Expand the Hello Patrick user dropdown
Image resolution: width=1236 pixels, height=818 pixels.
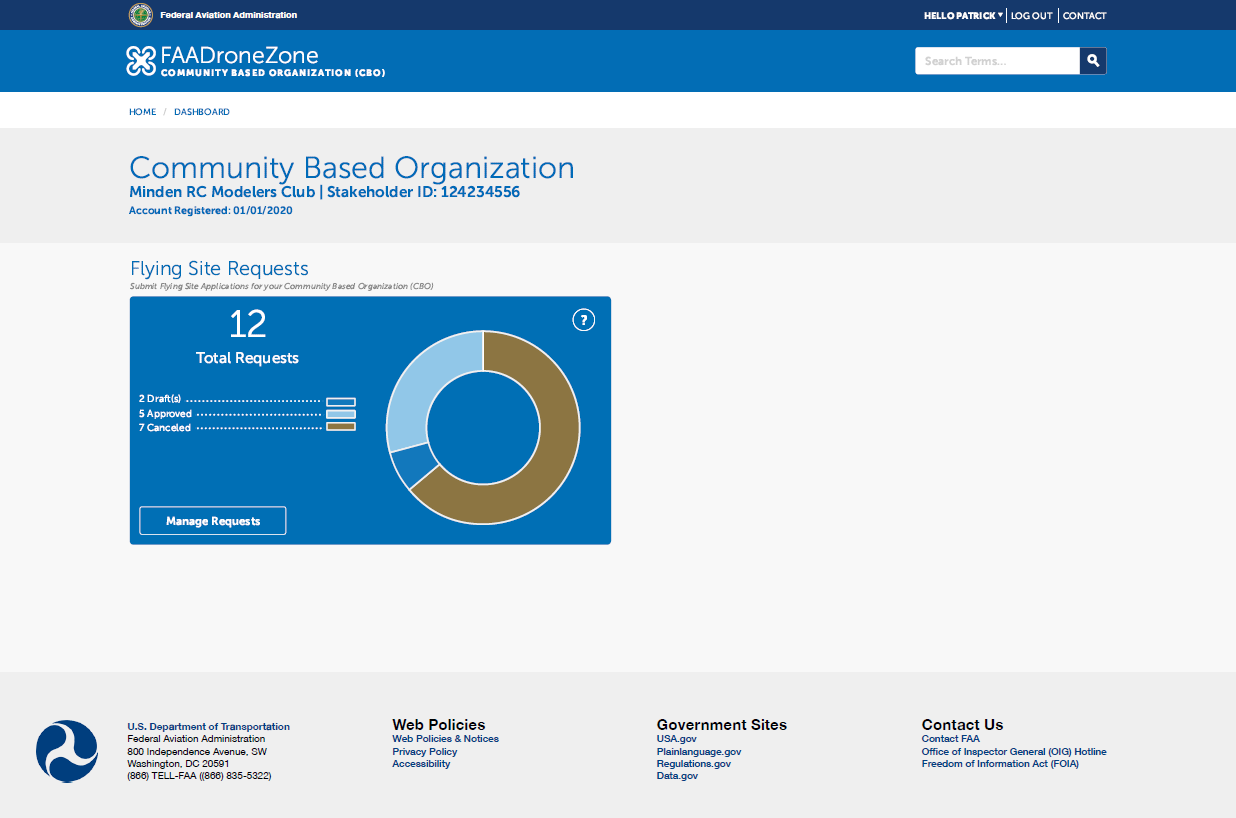point(963,16)
